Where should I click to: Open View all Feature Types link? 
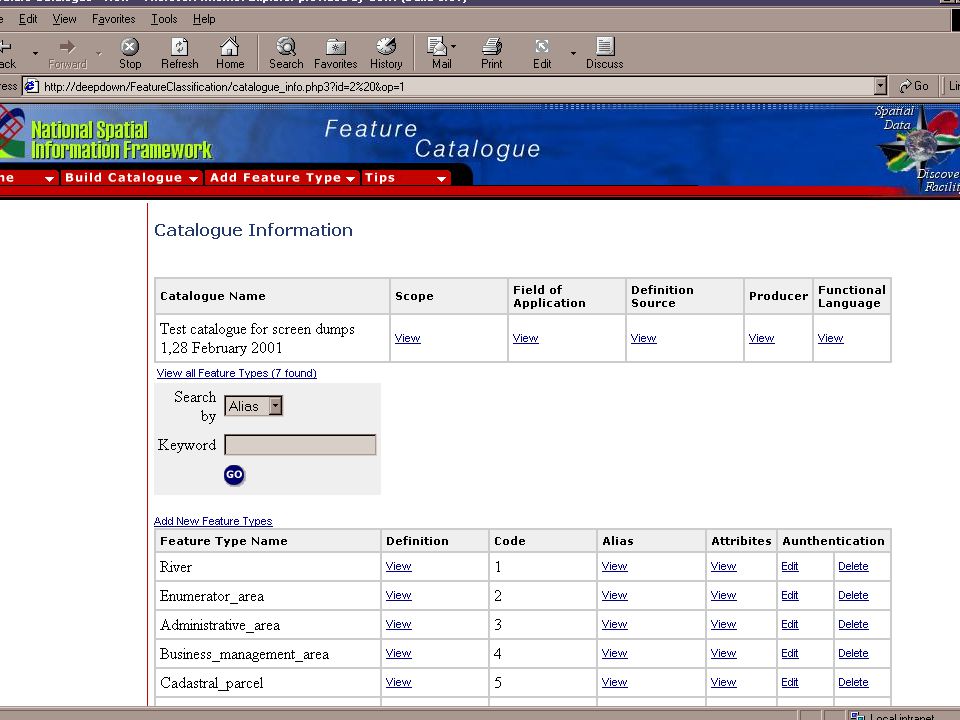pyautogui.click(x=236, y=373)
